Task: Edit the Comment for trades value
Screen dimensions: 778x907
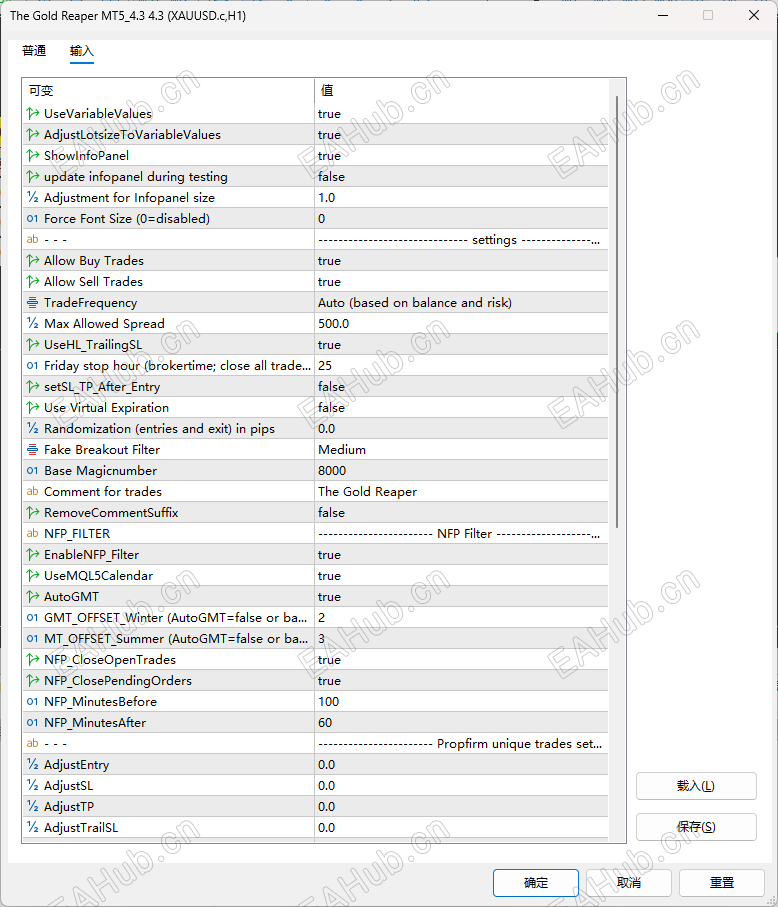Action: click(x=461, y=492)
